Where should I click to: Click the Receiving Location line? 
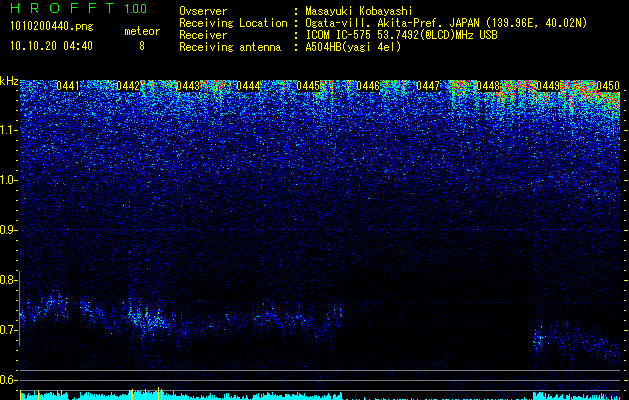coord(383,23)
